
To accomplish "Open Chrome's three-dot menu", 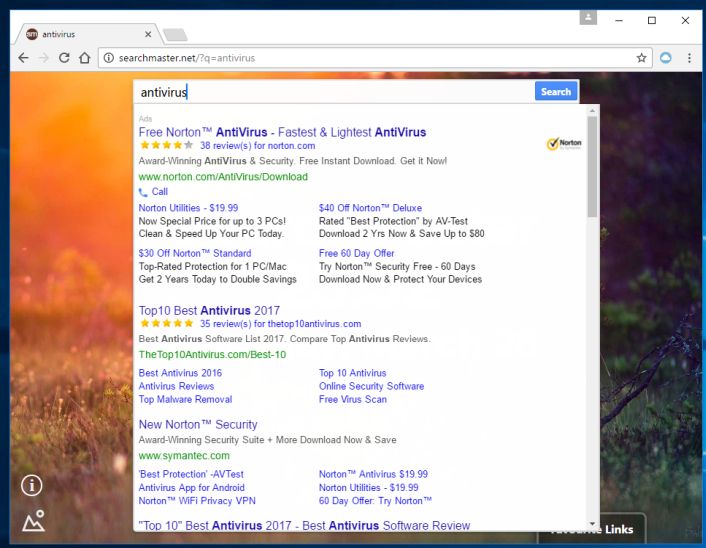I will 689,58.
